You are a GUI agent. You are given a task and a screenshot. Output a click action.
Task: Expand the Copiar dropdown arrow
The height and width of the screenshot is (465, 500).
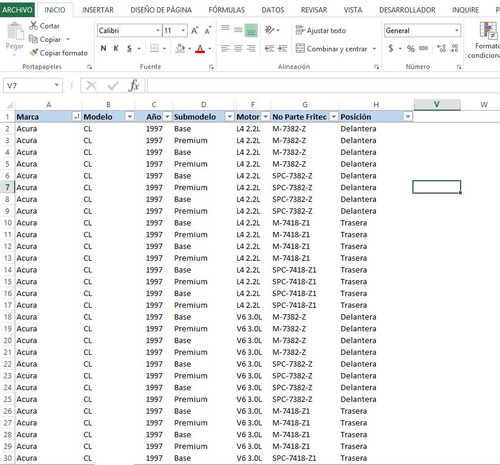(68, 39)
